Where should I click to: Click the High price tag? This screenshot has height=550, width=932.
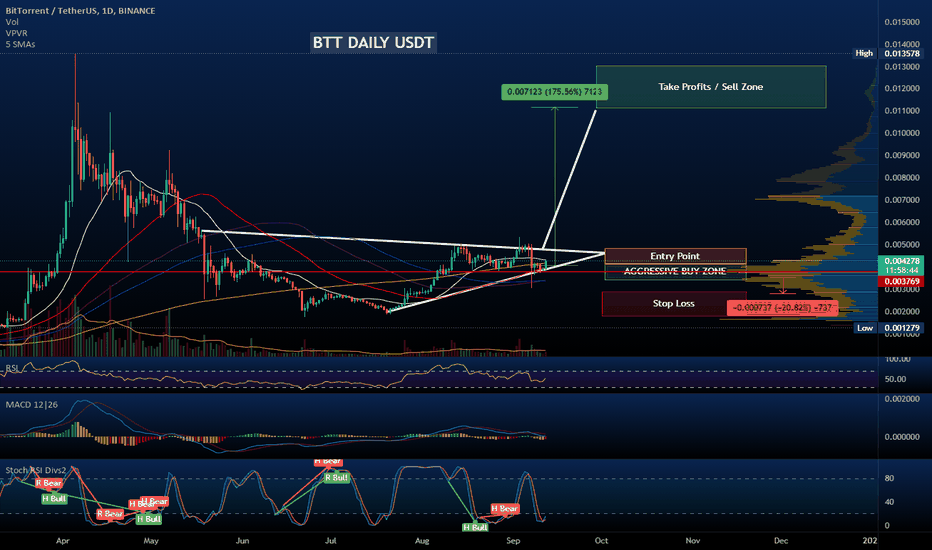864,54
